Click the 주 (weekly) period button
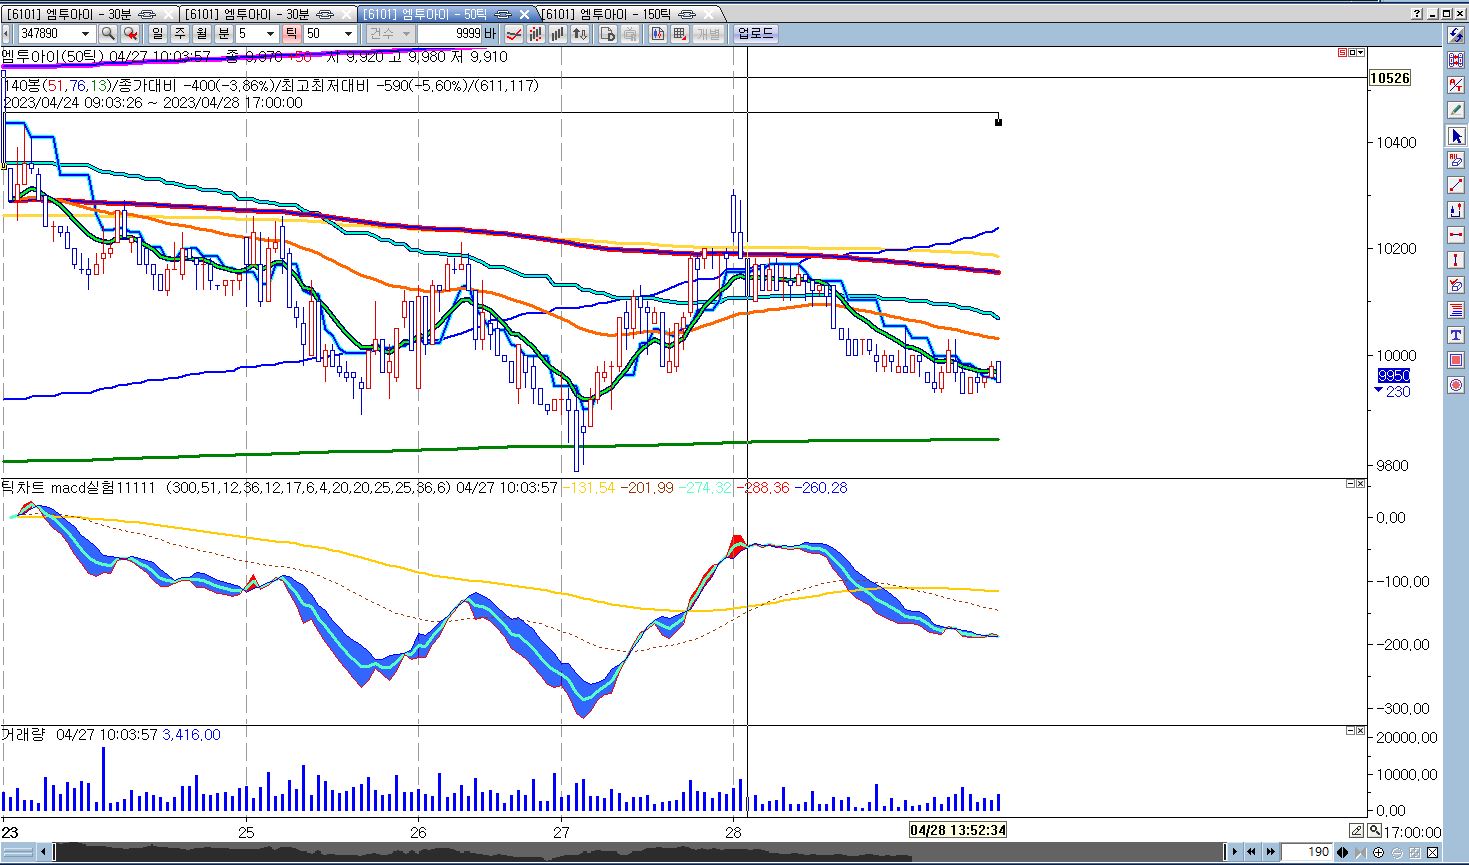 180,34
